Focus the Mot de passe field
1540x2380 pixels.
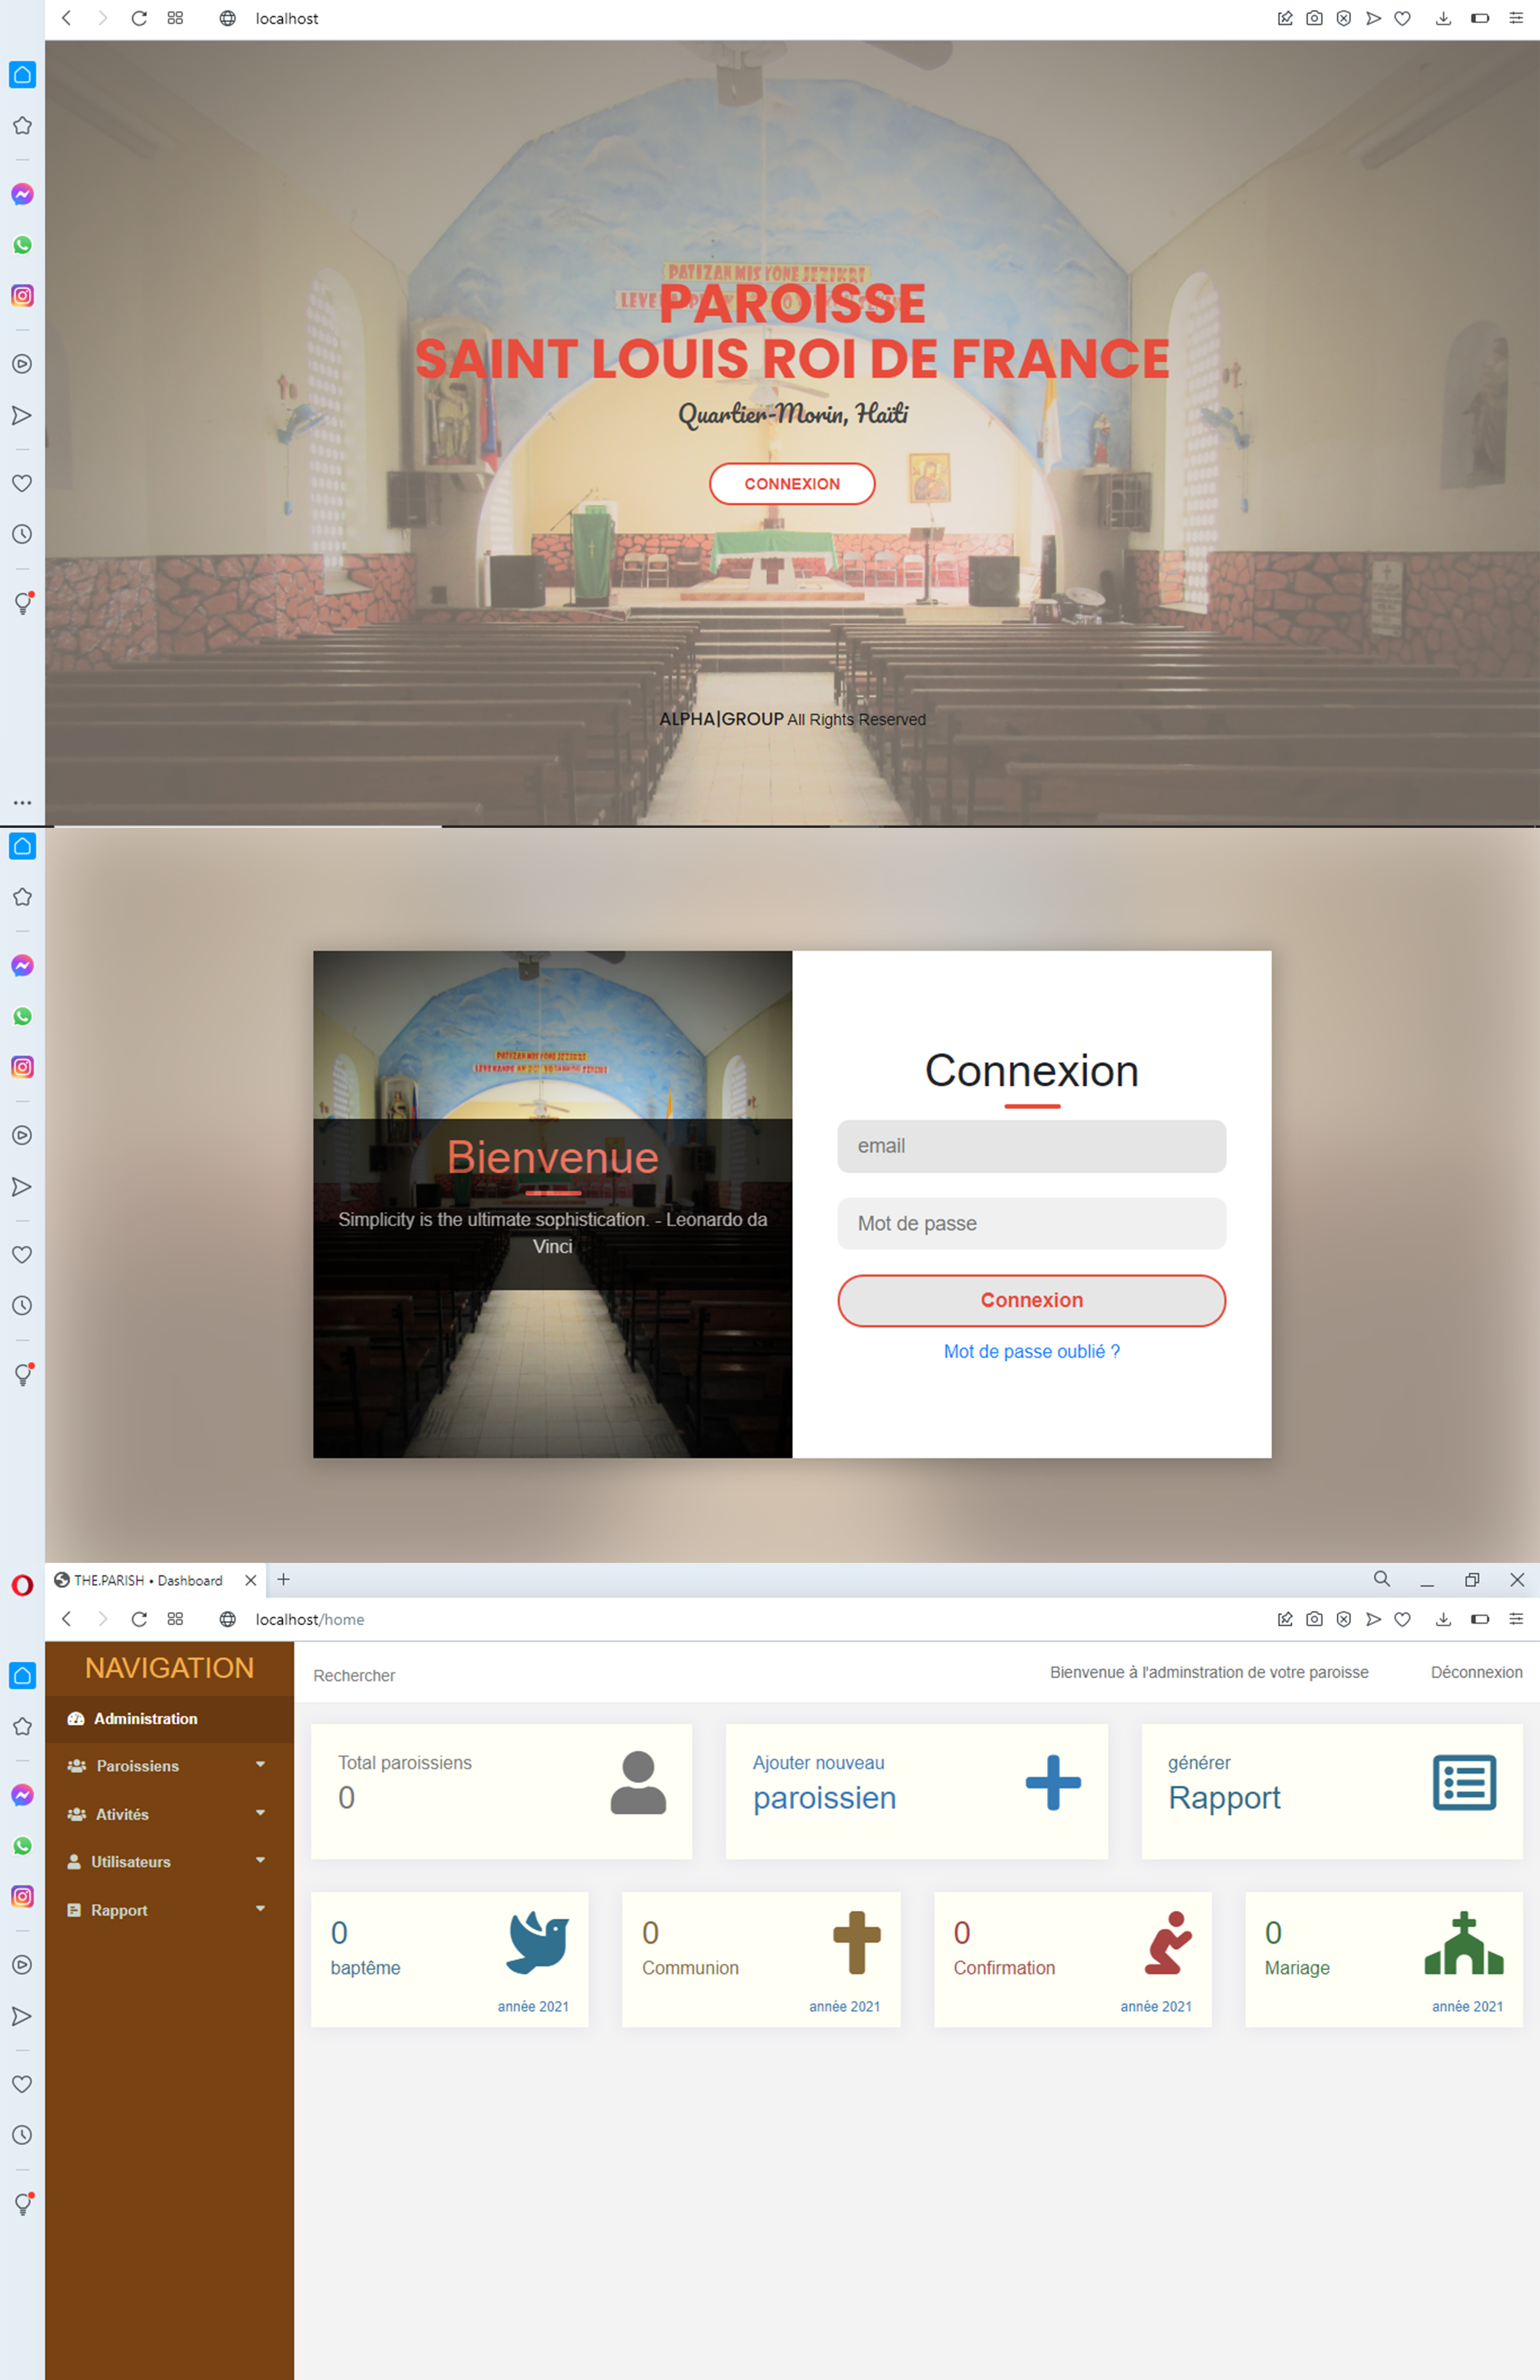1031,1223
